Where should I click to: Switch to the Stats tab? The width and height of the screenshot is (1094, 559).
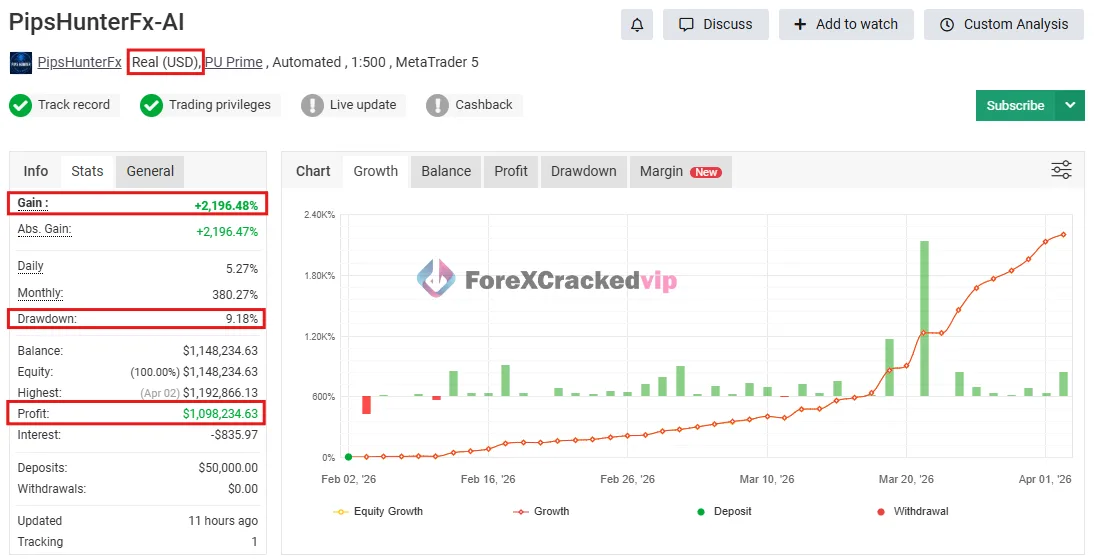(87, 171)
